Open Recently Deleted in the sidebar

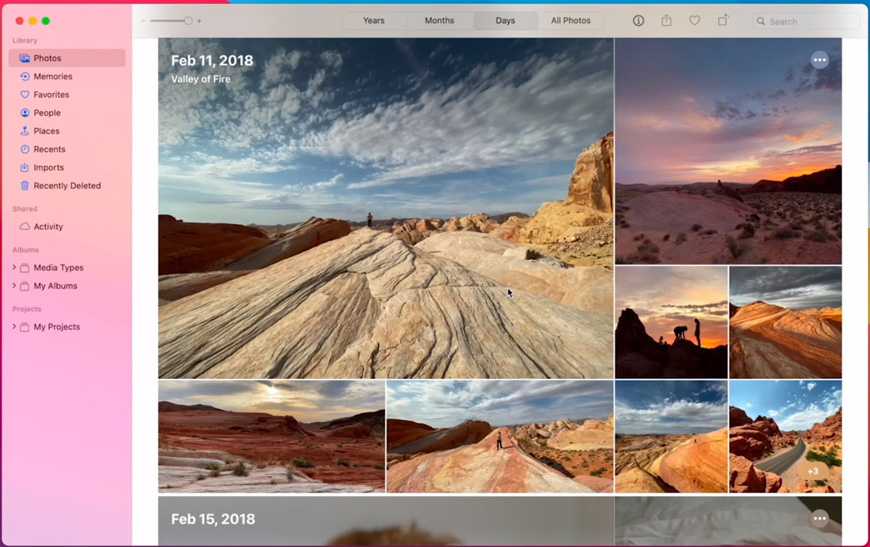[67, 186]
